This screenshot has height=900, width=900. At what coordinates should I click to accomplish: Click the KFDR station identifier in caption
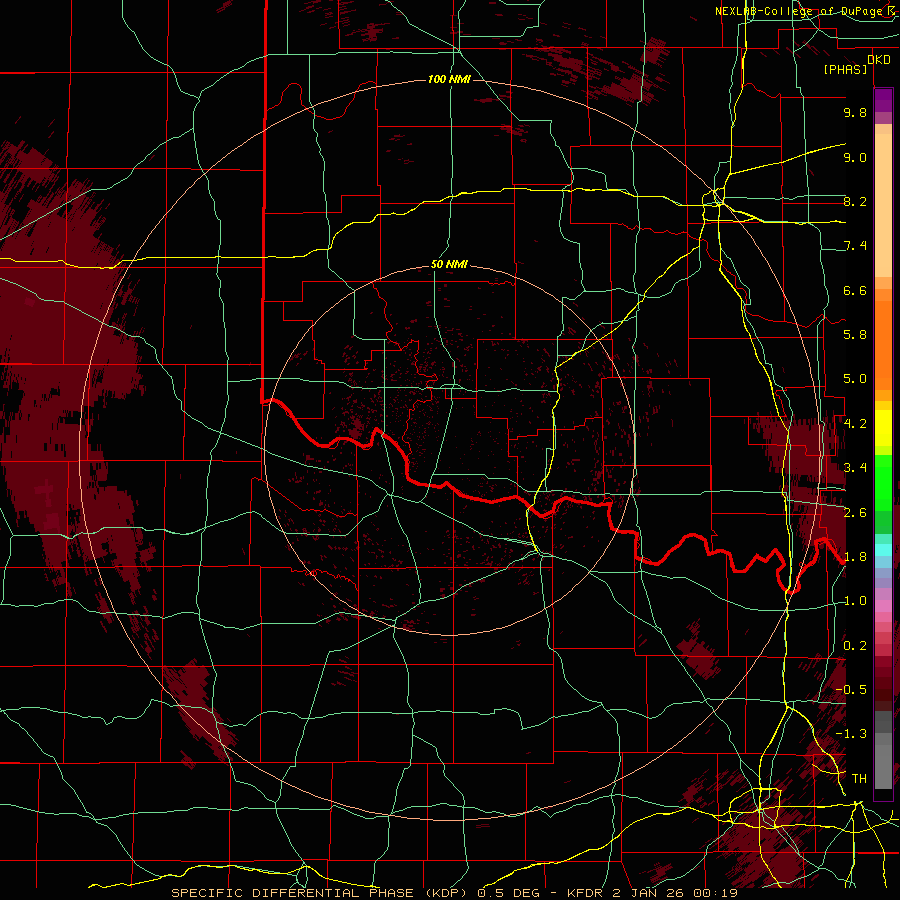click(585, 893)
